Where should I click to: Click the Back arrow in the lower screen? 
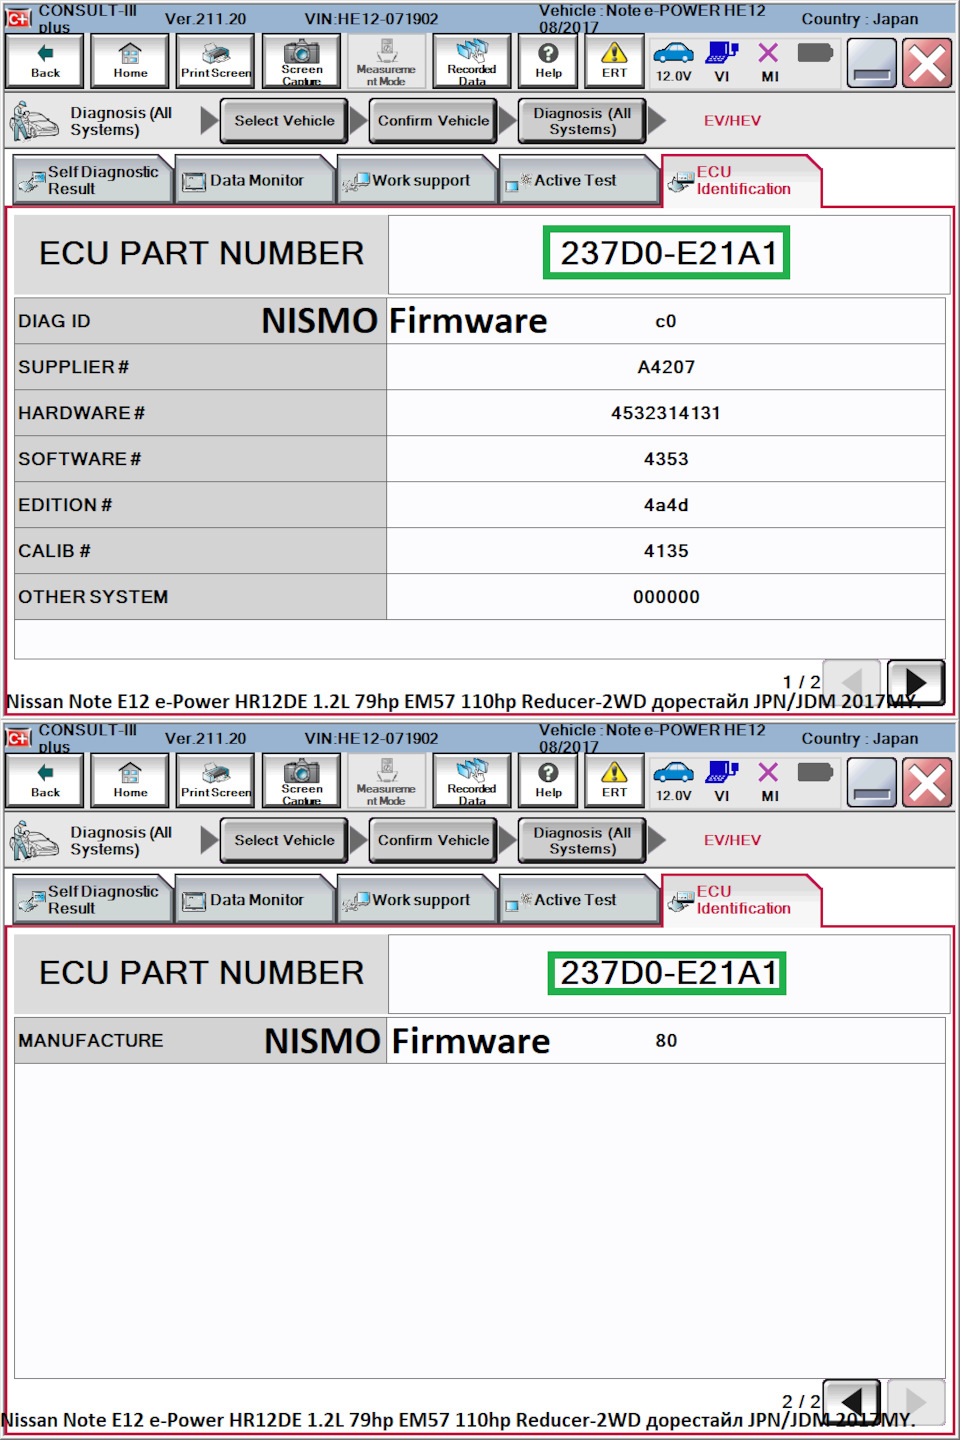(45, 781)
